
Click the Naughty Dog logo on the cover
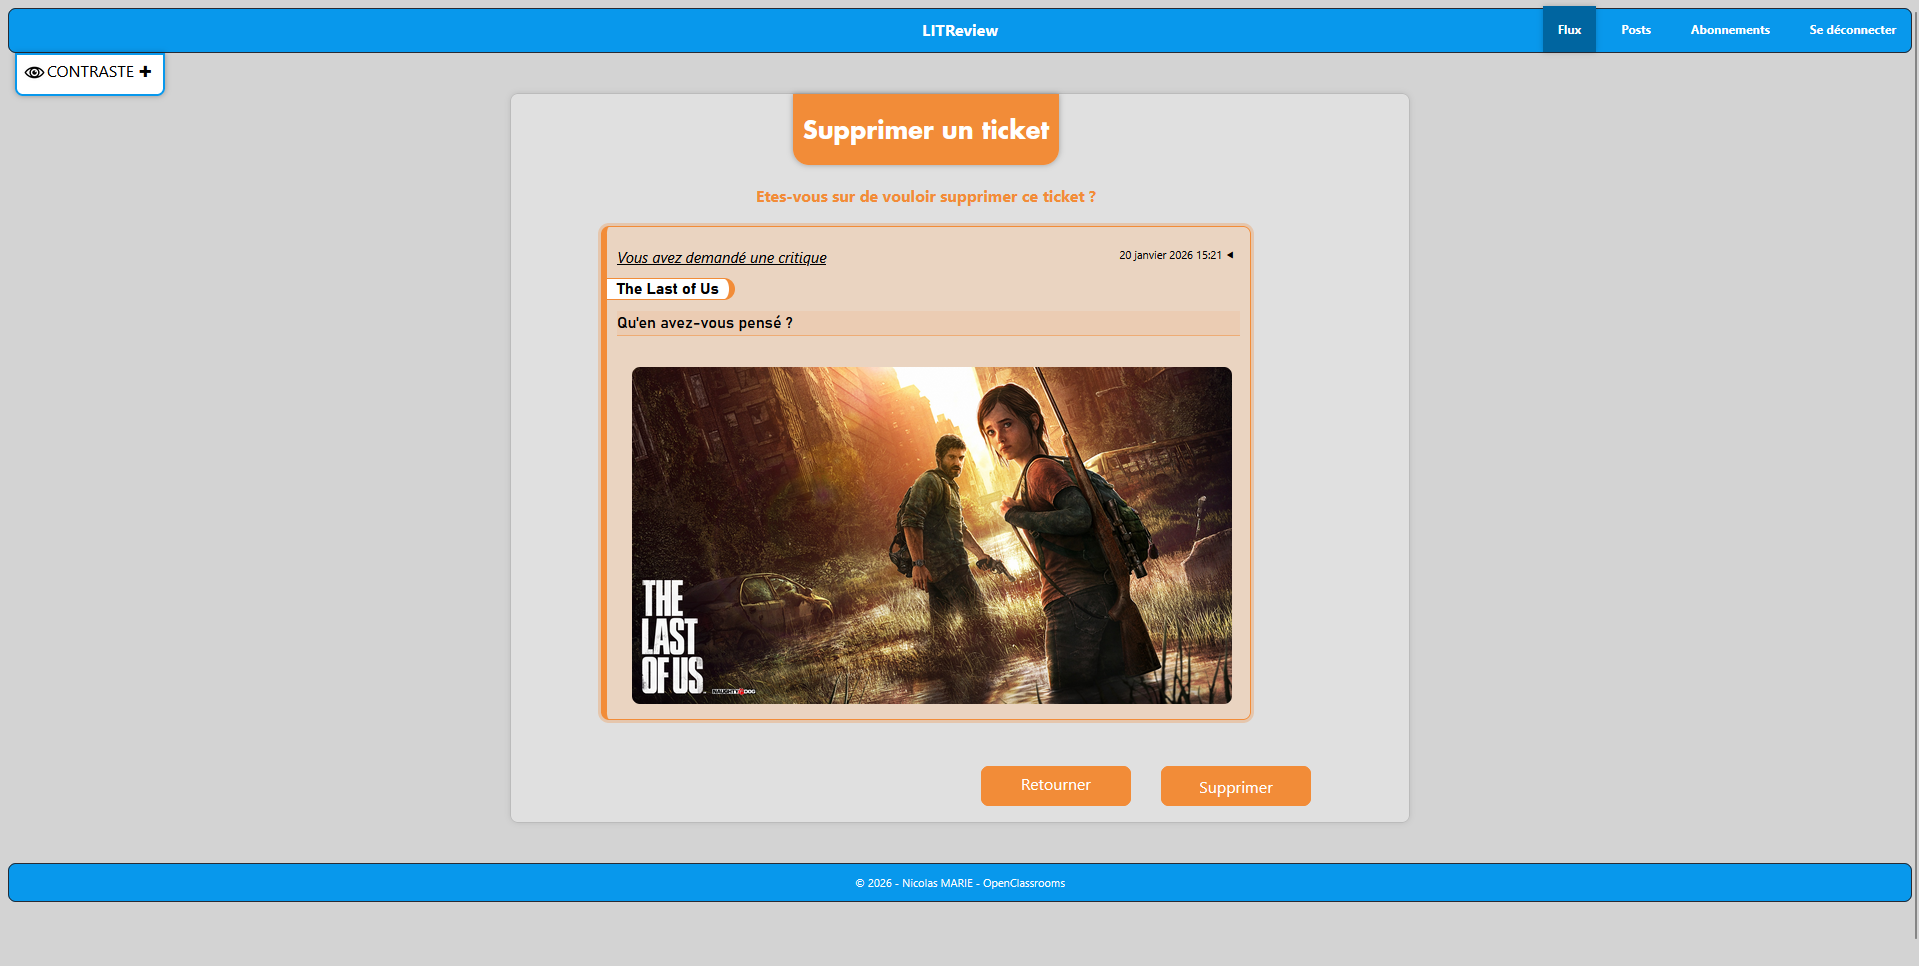coord(733,691)
